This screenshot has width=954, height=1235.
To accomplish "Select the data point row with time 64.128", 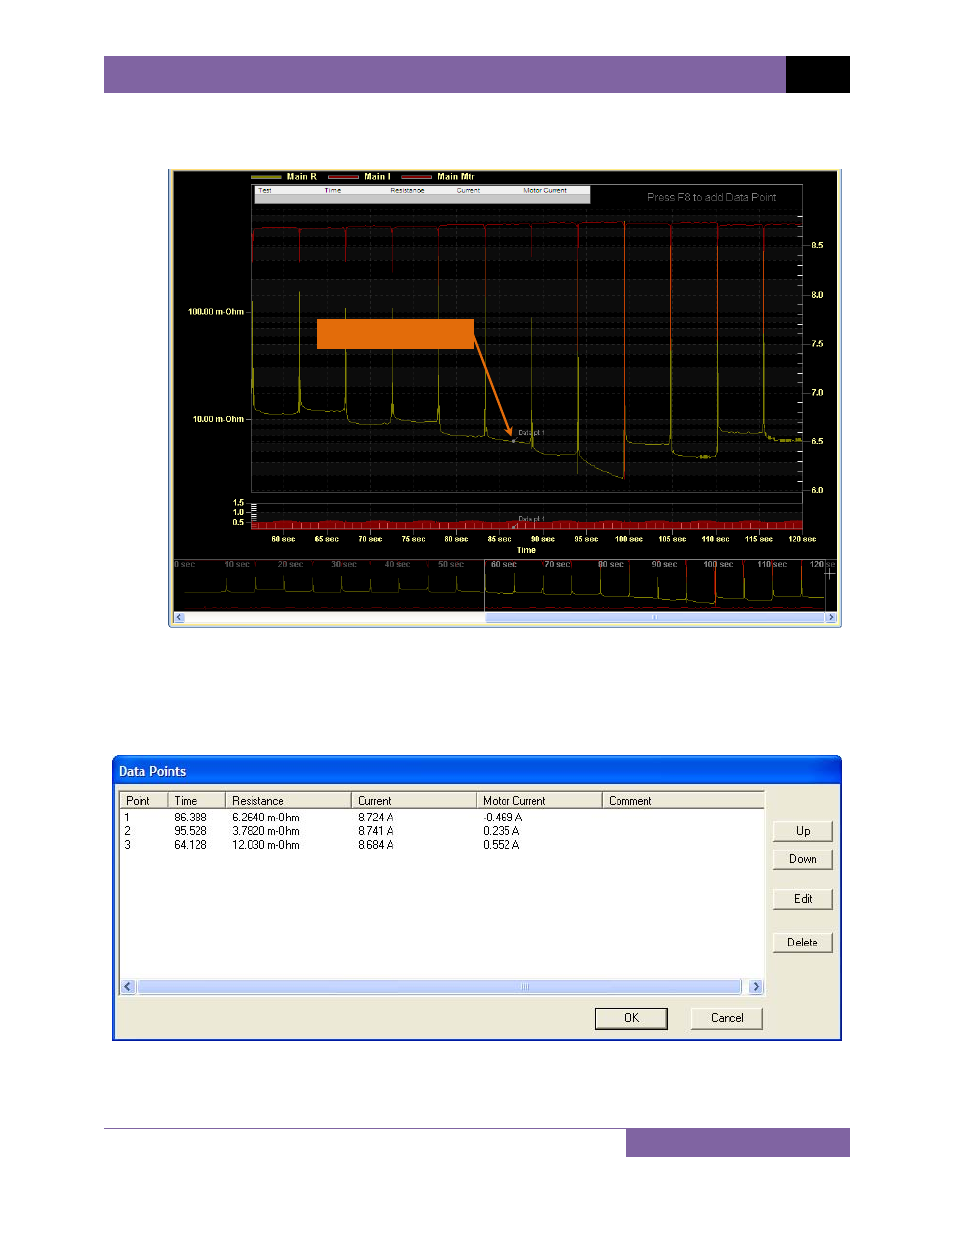I will point(441,845).
